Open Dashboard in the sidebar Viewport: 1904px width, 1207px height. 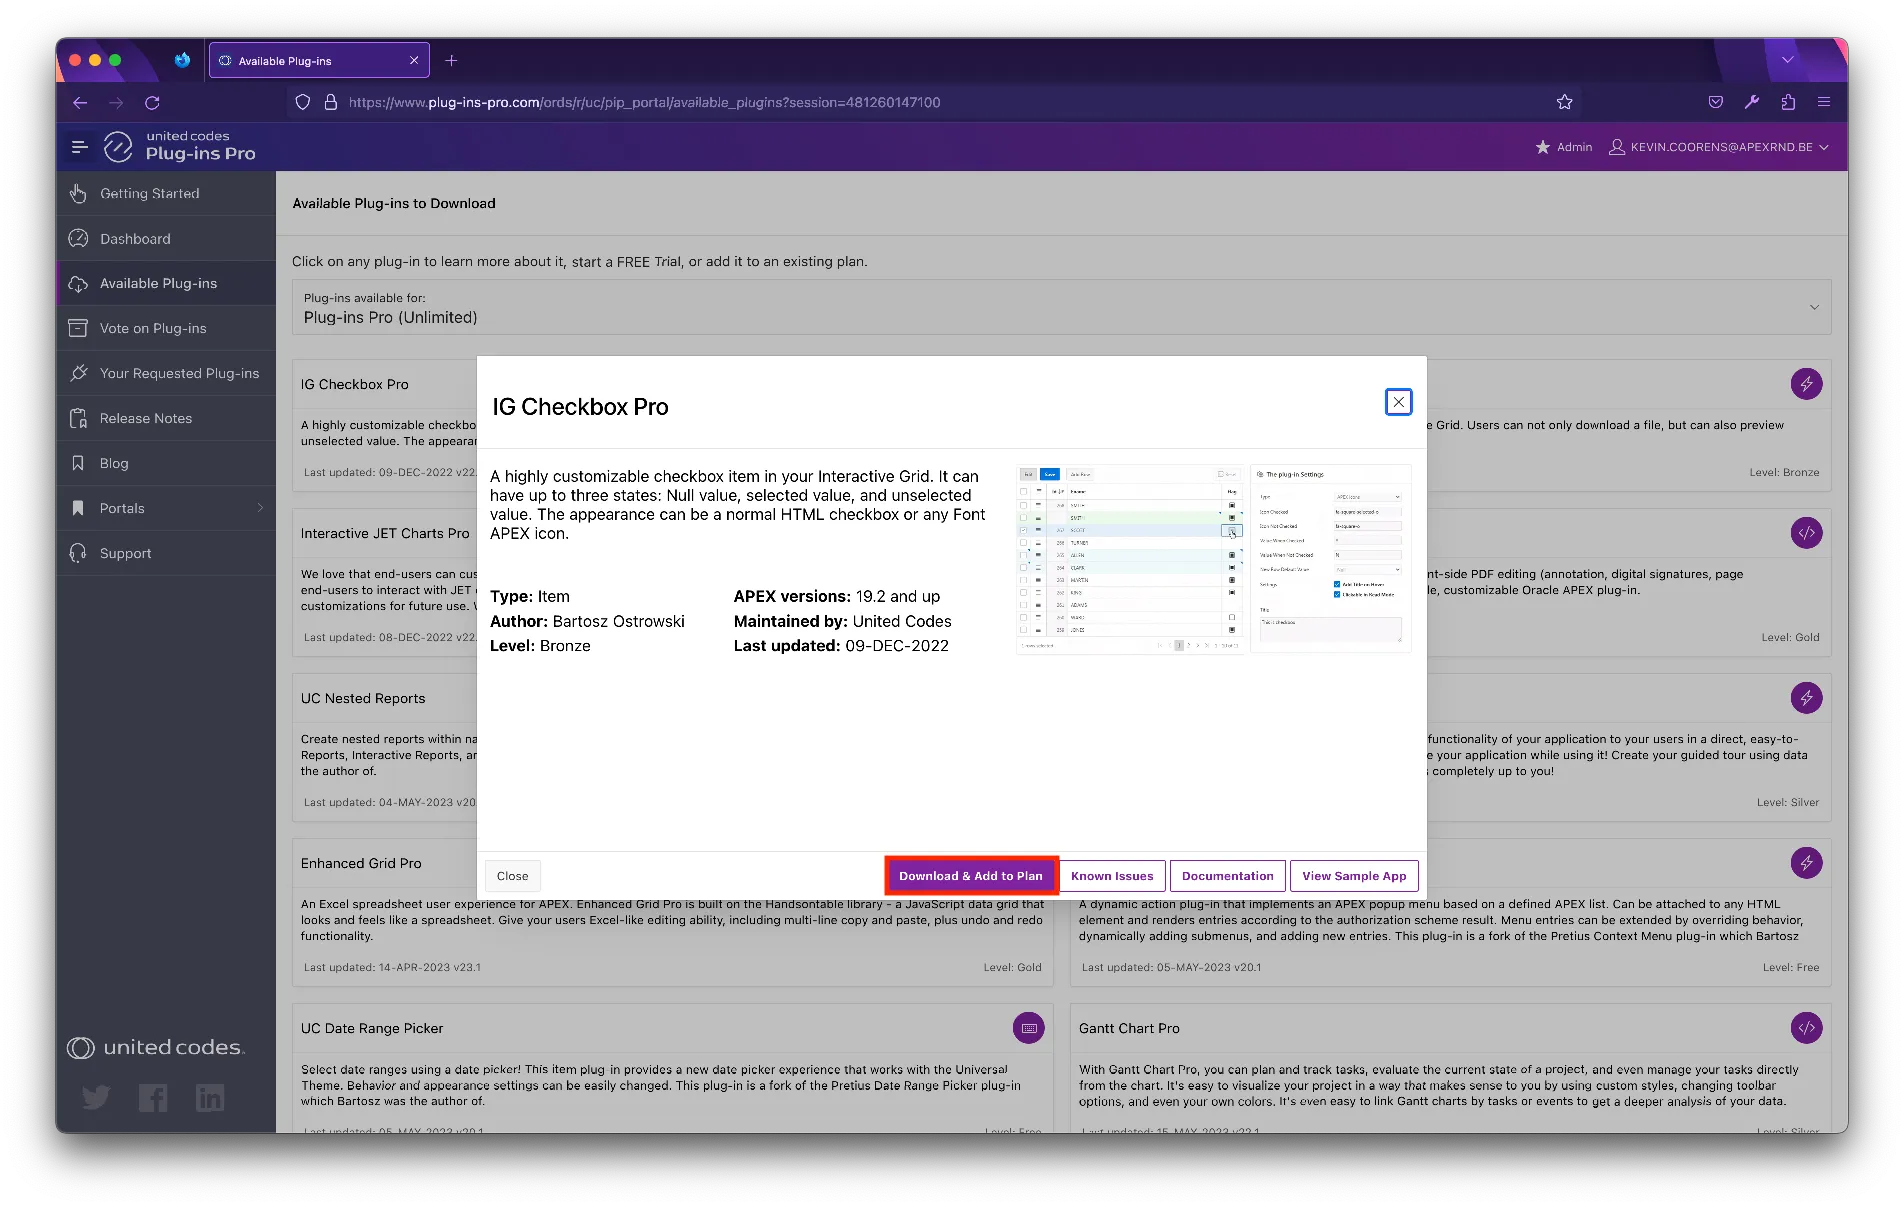pyautogui.click(x=135, y=239)
